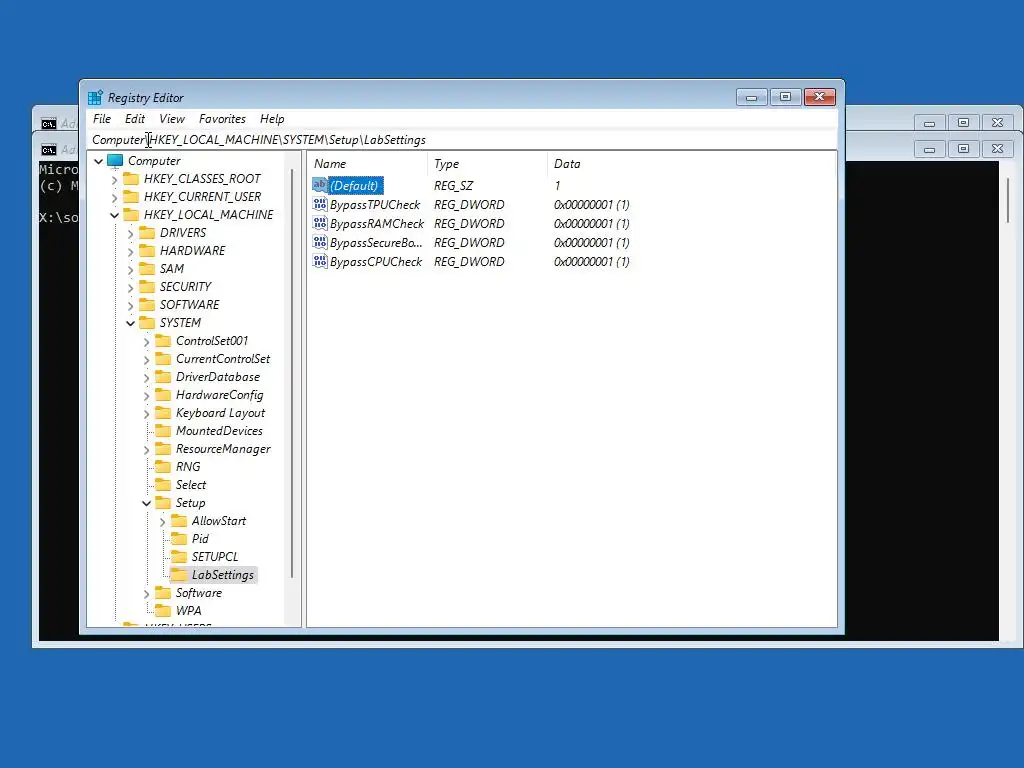Click the MountedDevices folder icon
Image resolution: width=1024 pixels, height=768 pixels.
[x=163, y=431]
